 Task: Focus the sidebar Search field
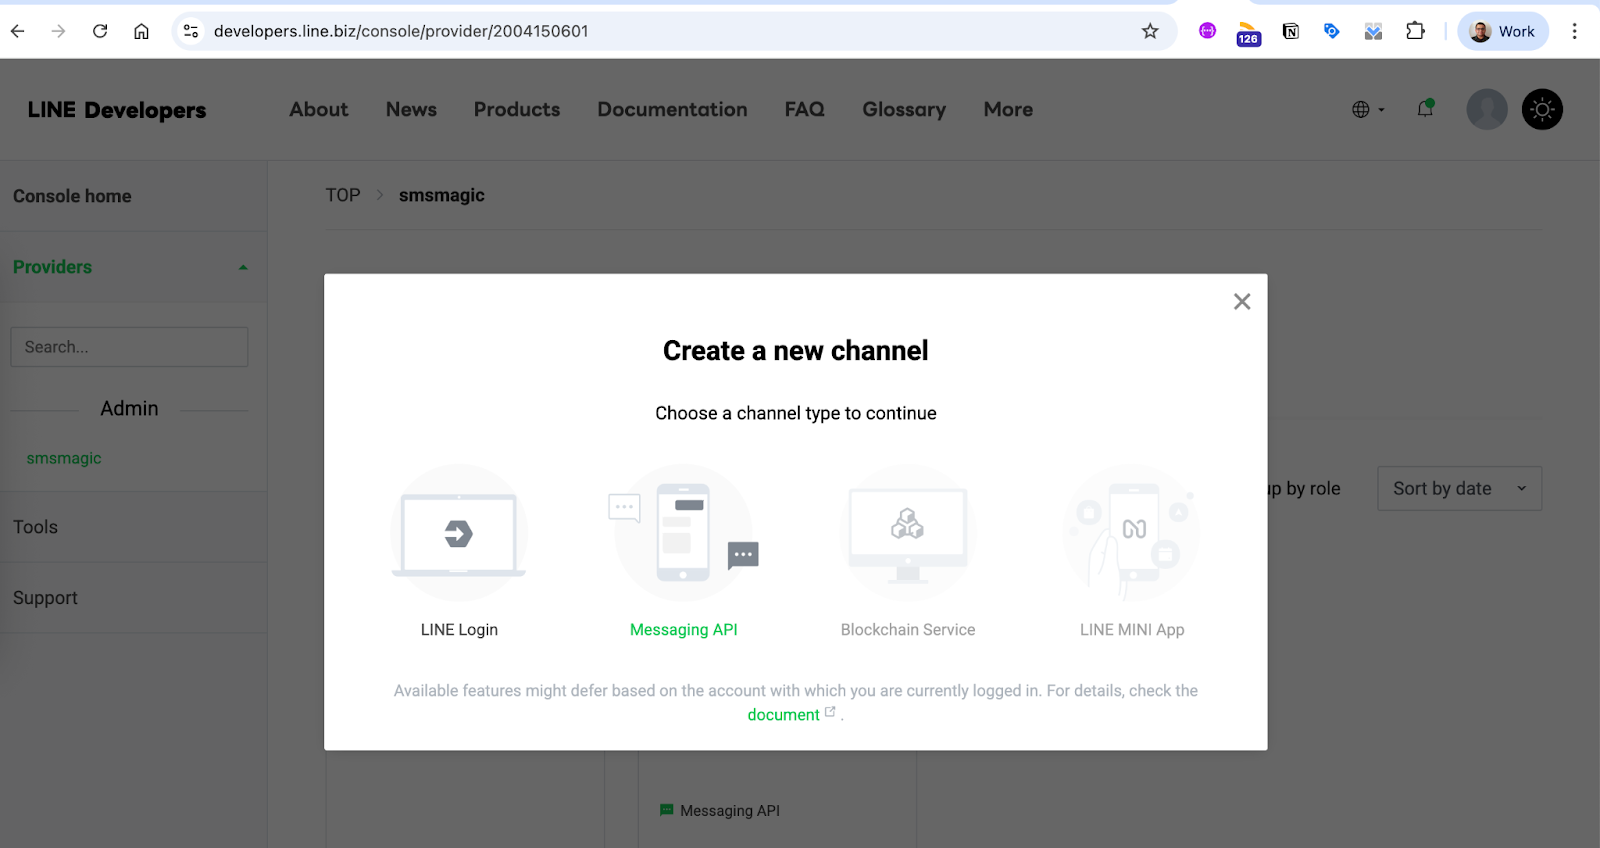129,347
